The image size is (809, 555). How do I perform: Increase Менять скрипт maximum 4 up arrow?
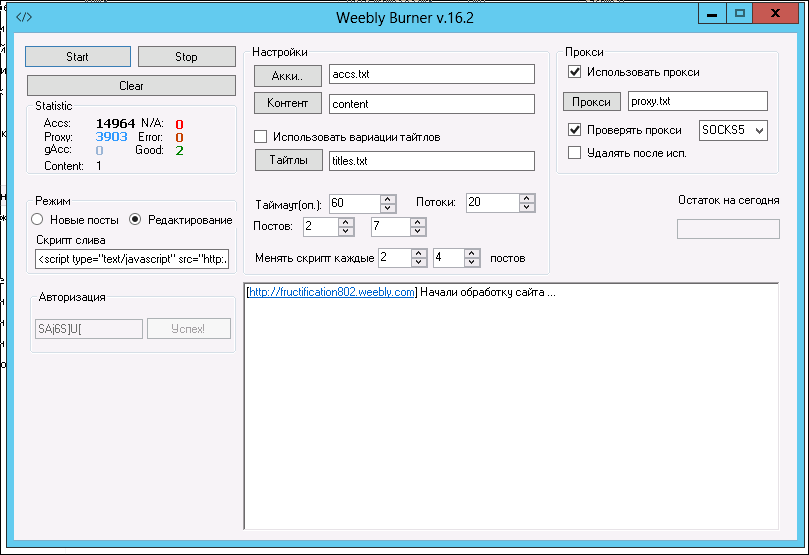(x=472, y=253)
